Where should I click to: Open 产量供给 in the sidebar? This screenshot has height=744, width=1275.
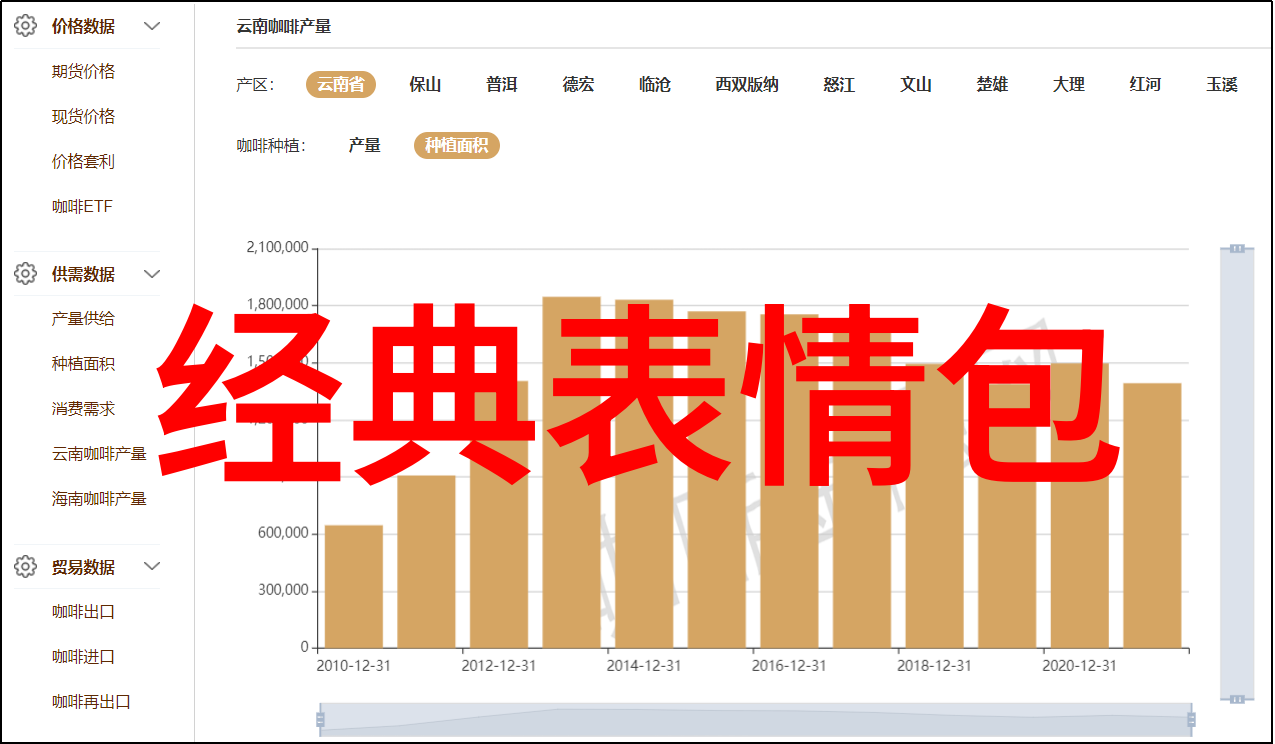click(84, 319)
